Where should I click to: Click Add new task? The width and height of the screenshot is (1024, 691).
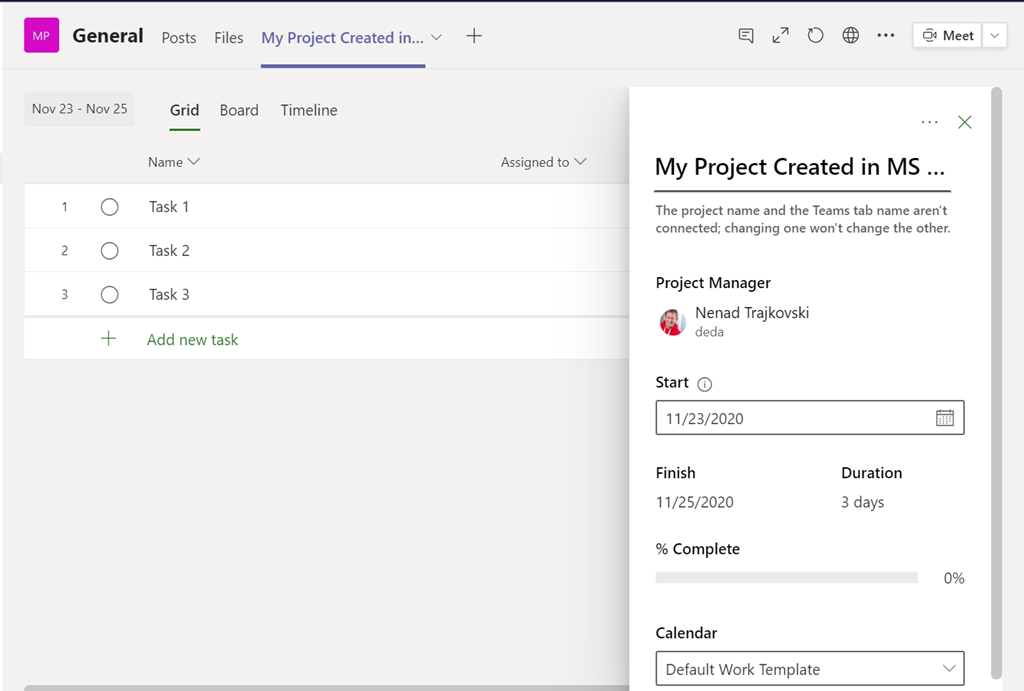point(192,340)
